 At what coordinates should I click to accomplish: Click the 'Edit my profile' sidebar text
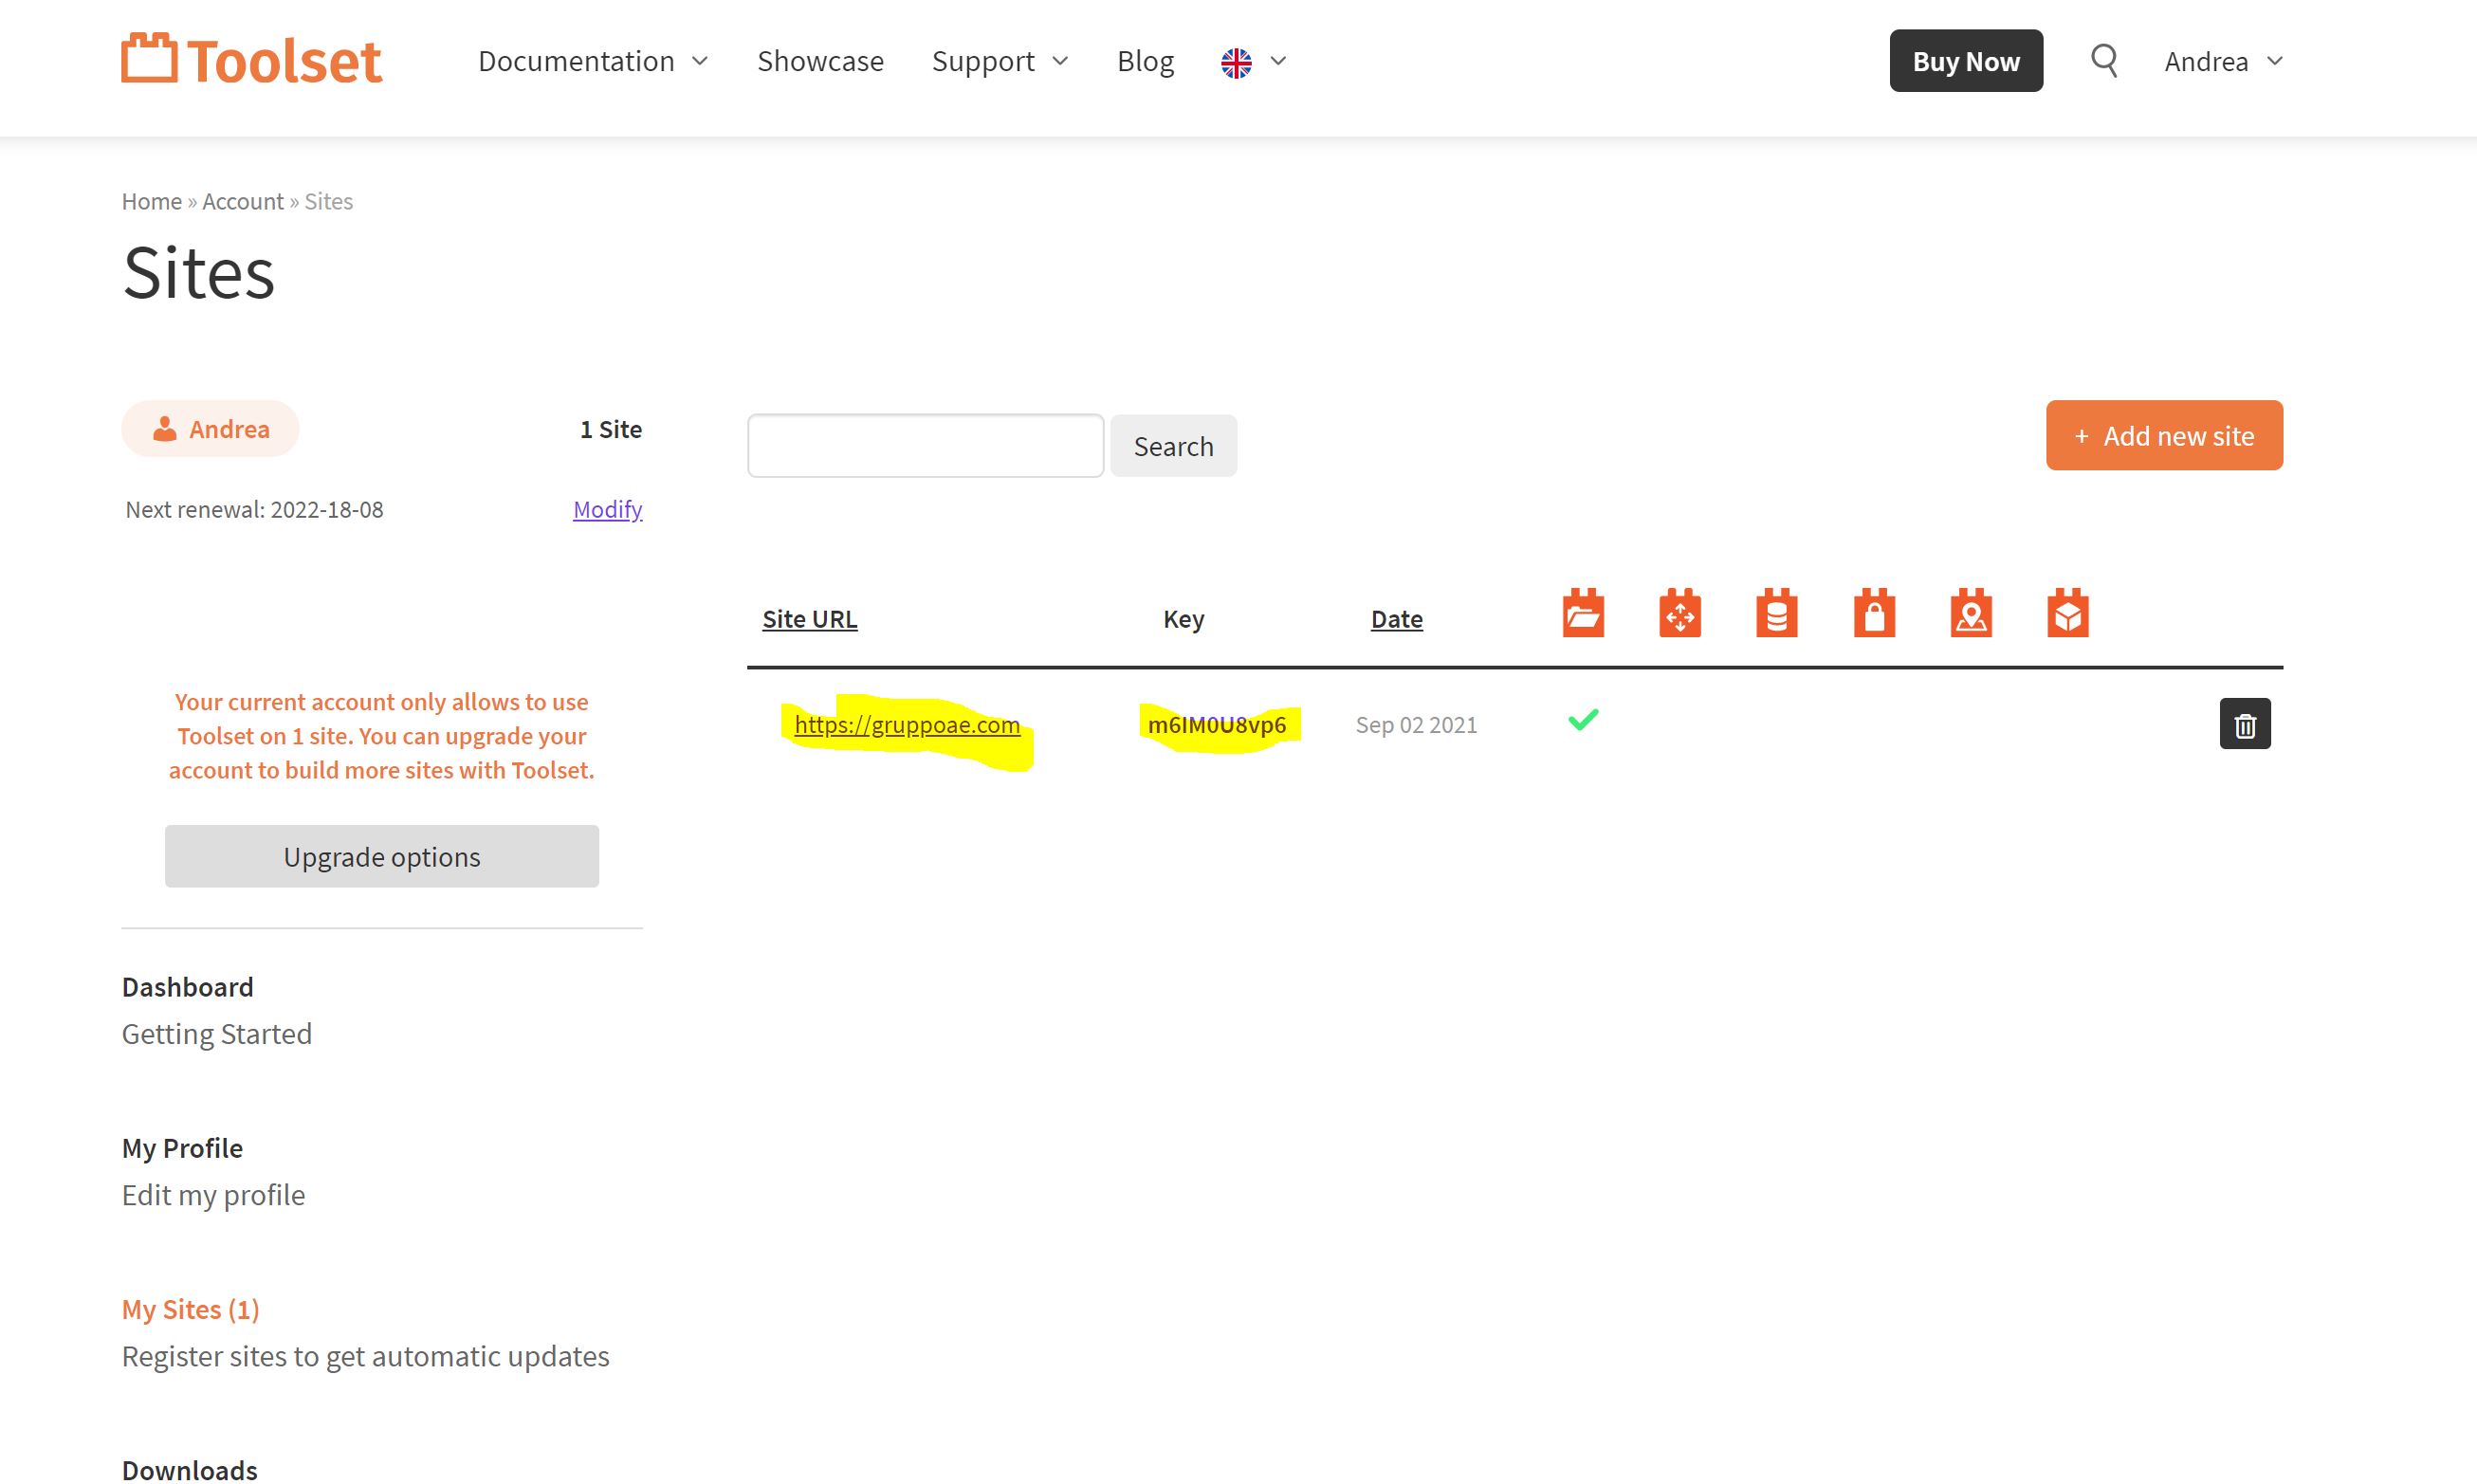click(x=213, y=1194)
